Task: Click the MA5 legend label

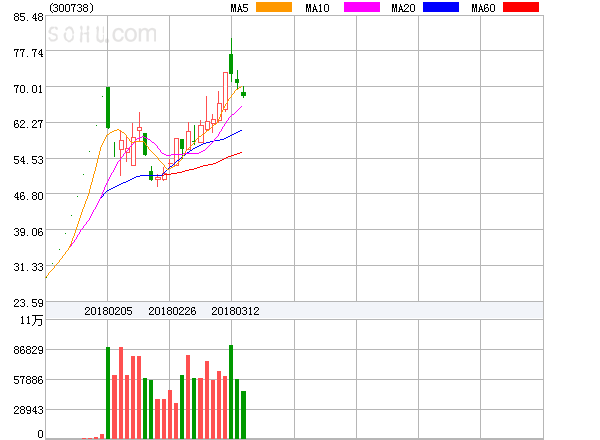Action: click(x=239, y=8)
